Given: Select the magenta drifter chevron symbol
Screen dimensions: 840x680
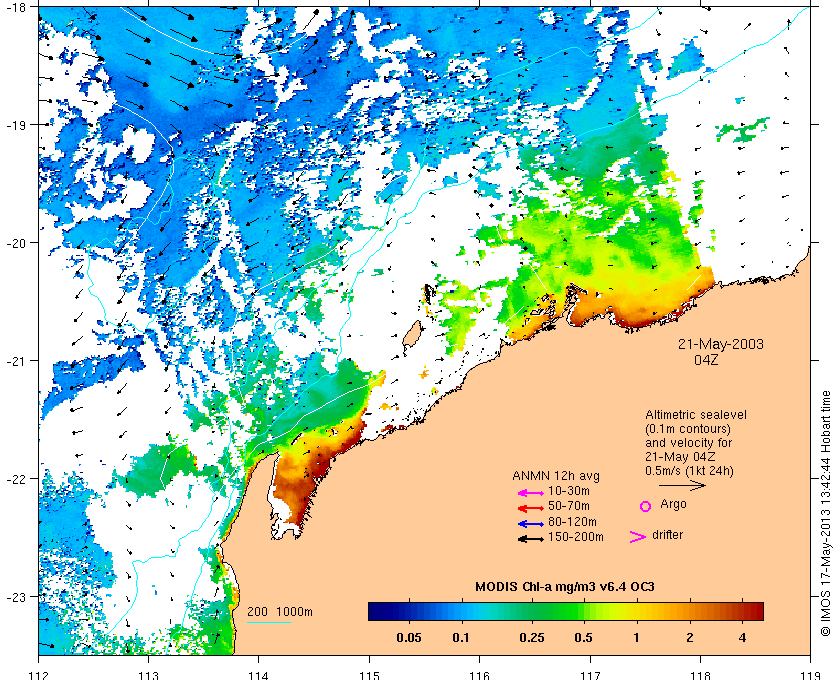Looking at the screenshot, I should click(638, 537).
